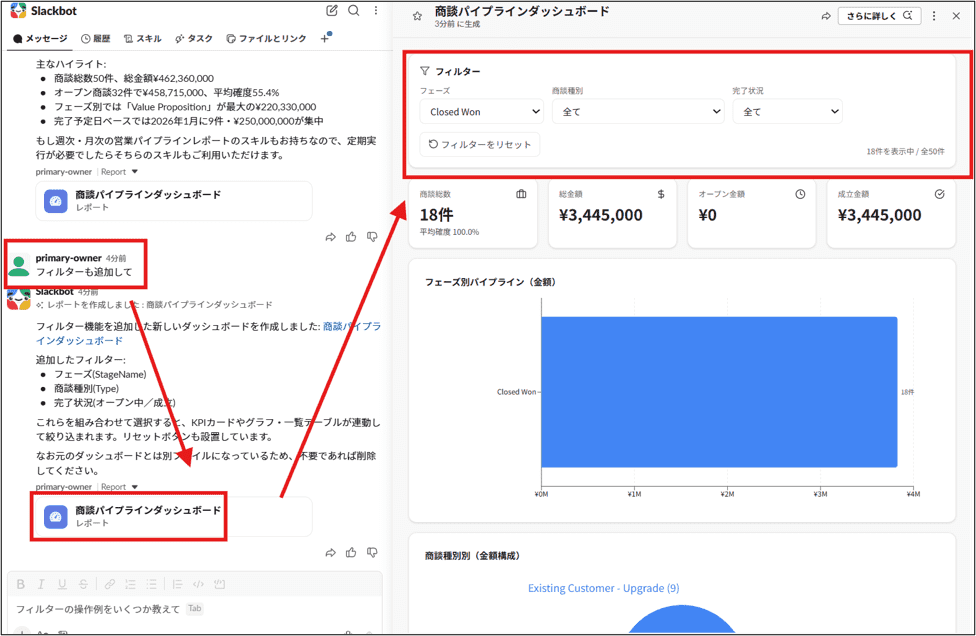
Task: Click the フェーズ別パイプライン（金額） chart title
Action: 490,282
